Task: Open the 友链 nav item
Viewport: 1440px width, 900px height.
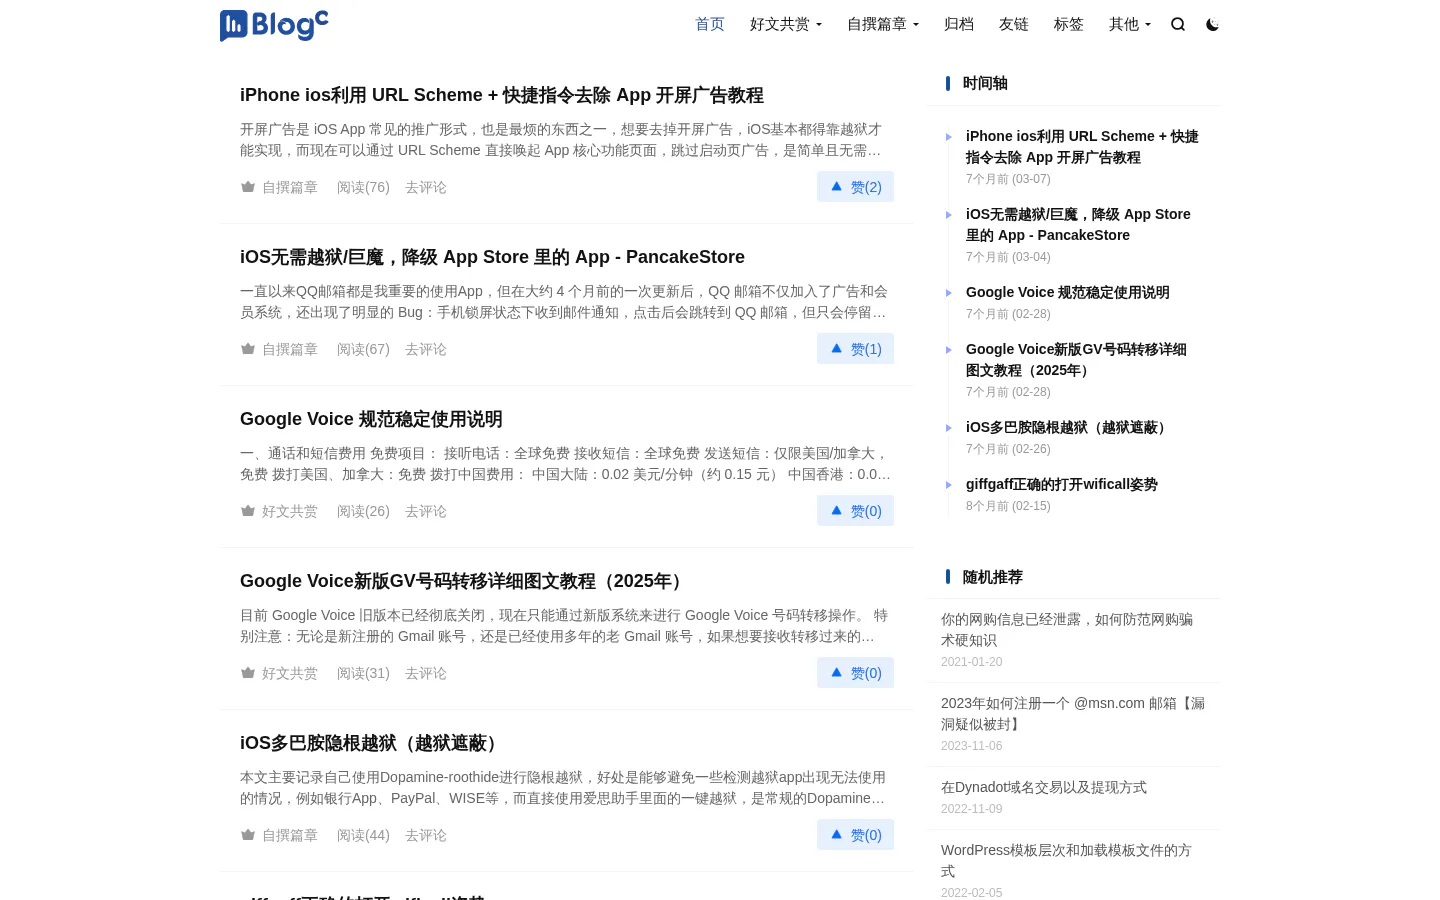Action: tap(1014, 24)
